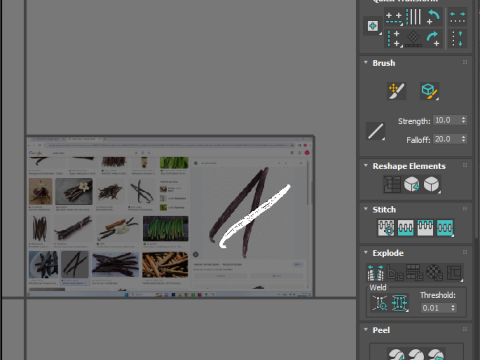Click the Set Pivot icon in Quick Transform

pos(373,26)
